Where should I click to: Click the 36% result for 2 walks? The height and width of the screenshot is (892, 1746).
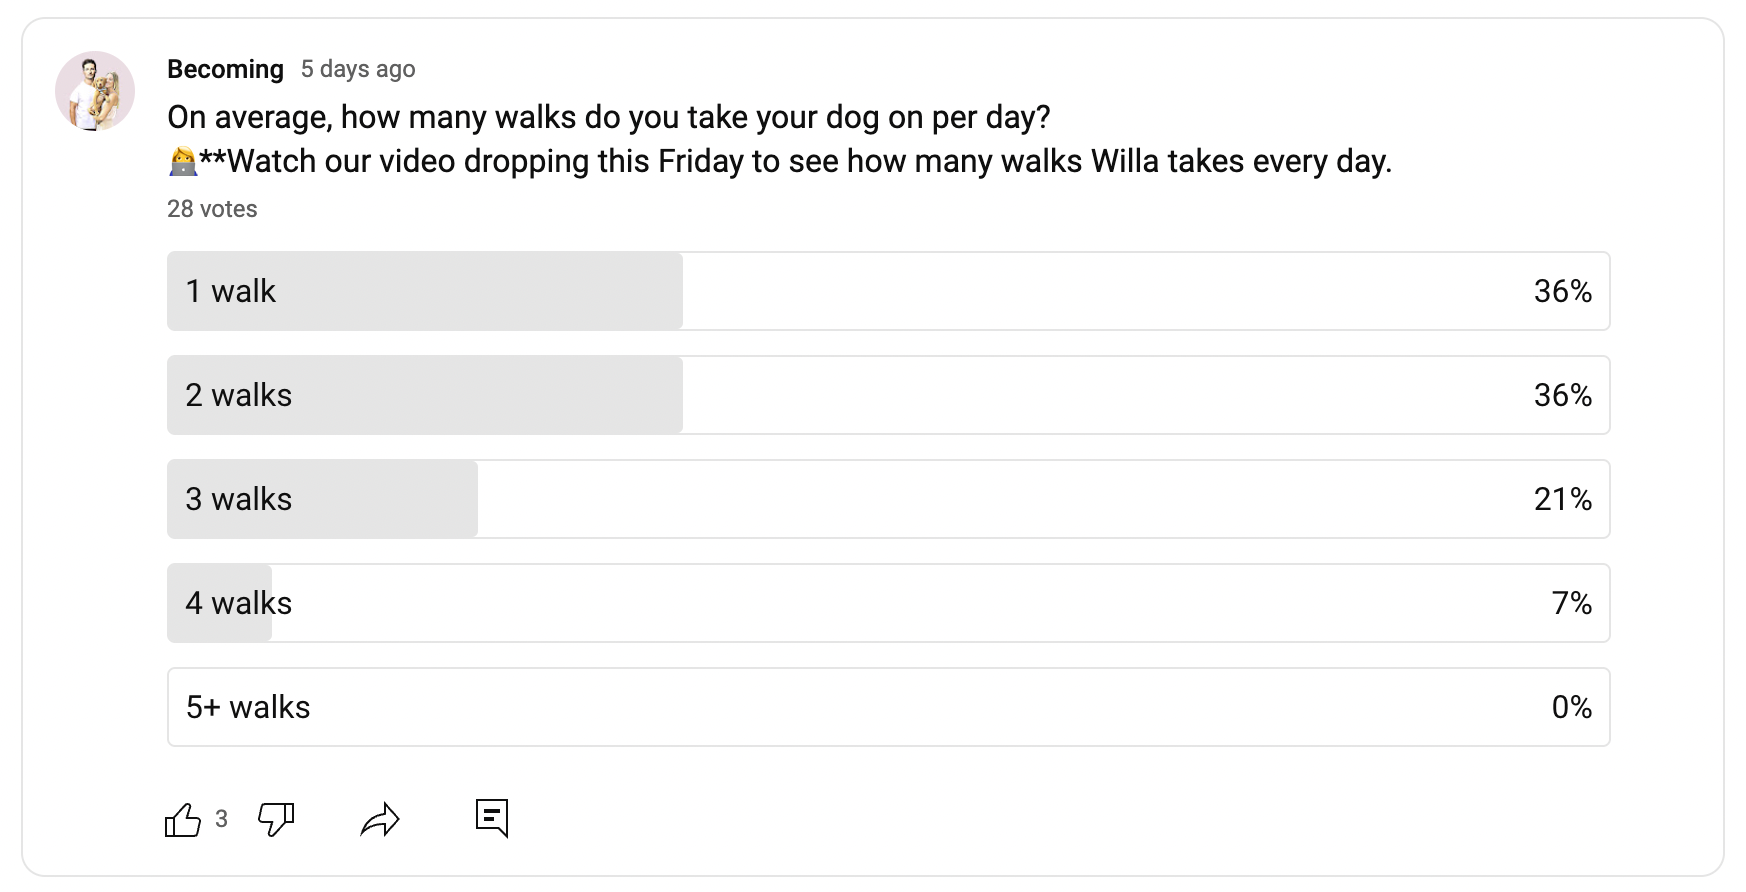(1563, 395)
